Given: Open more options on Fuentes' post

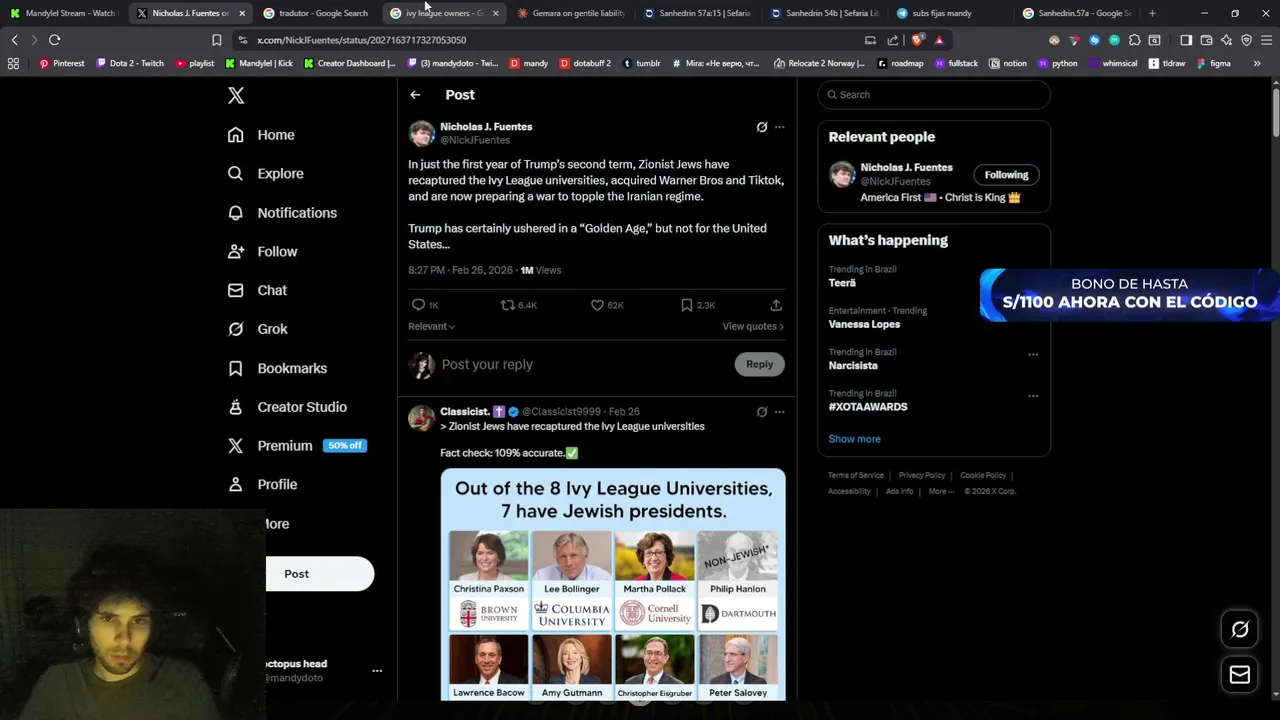Looking at the screenshot, I should tap(780, 127).
